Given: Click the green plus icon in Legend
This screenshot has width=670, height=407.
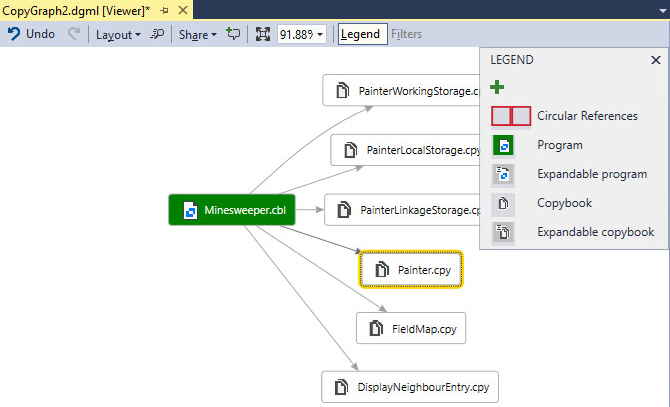Looking at the screenshot, I should coord(498,88).
